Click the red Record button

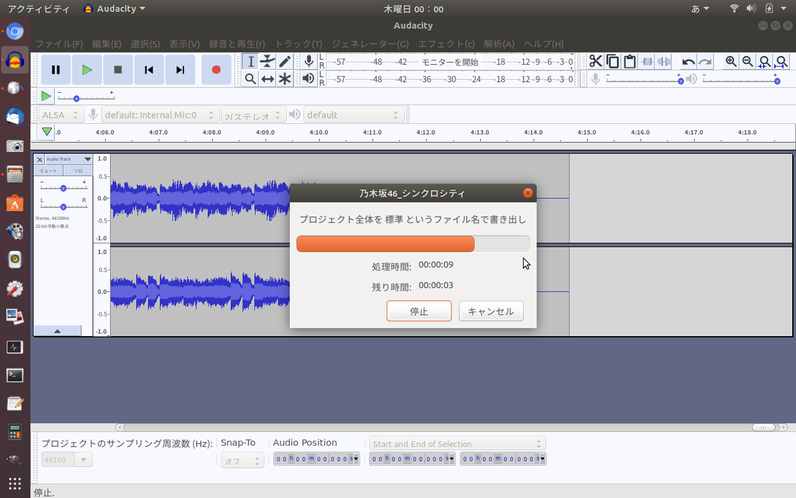tap(216, 70)
